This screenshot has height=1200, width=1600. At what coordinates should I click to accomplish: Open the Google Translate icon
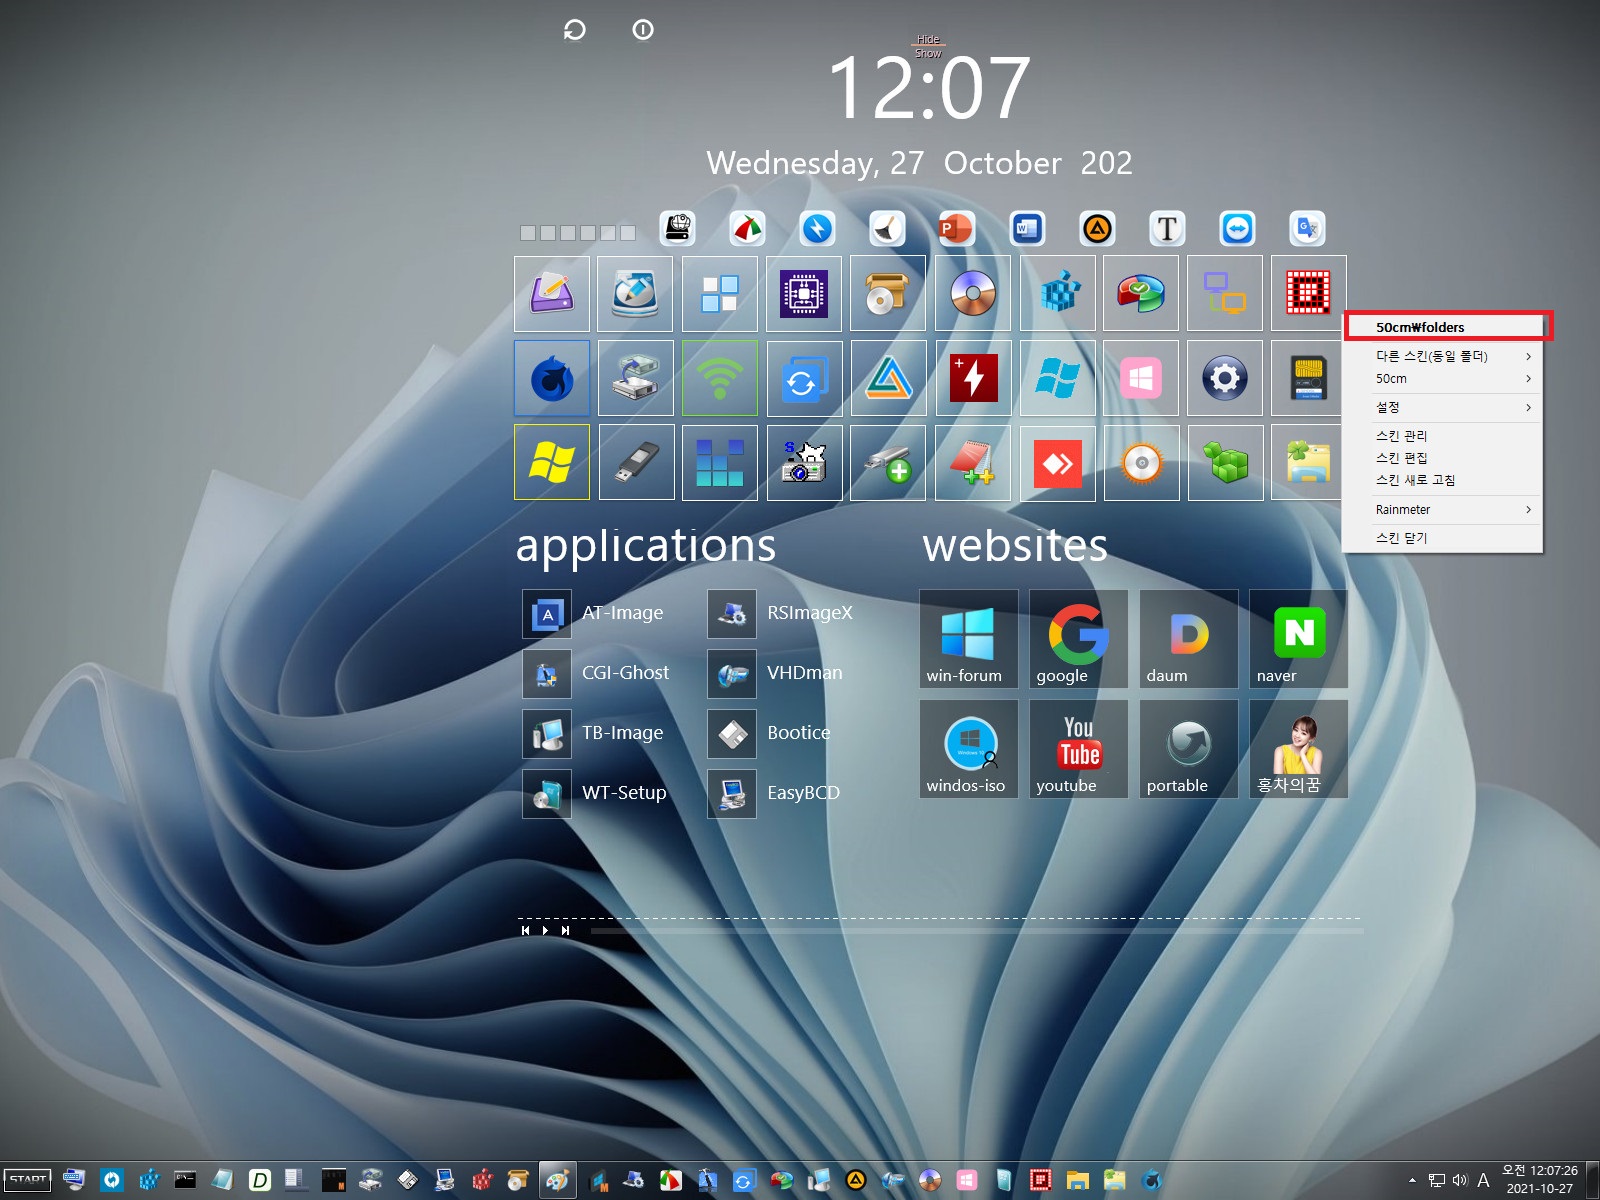click(1307, 229)
